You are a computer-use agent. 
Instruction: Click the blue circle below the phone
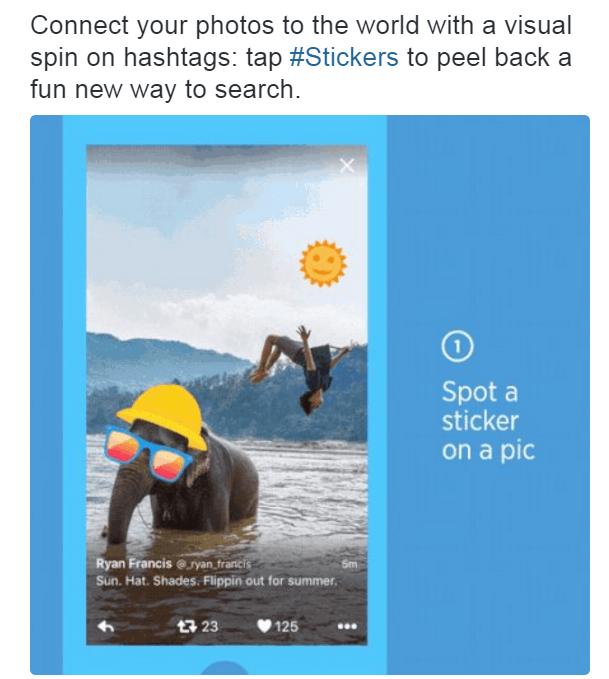click(x=225, y=669)
